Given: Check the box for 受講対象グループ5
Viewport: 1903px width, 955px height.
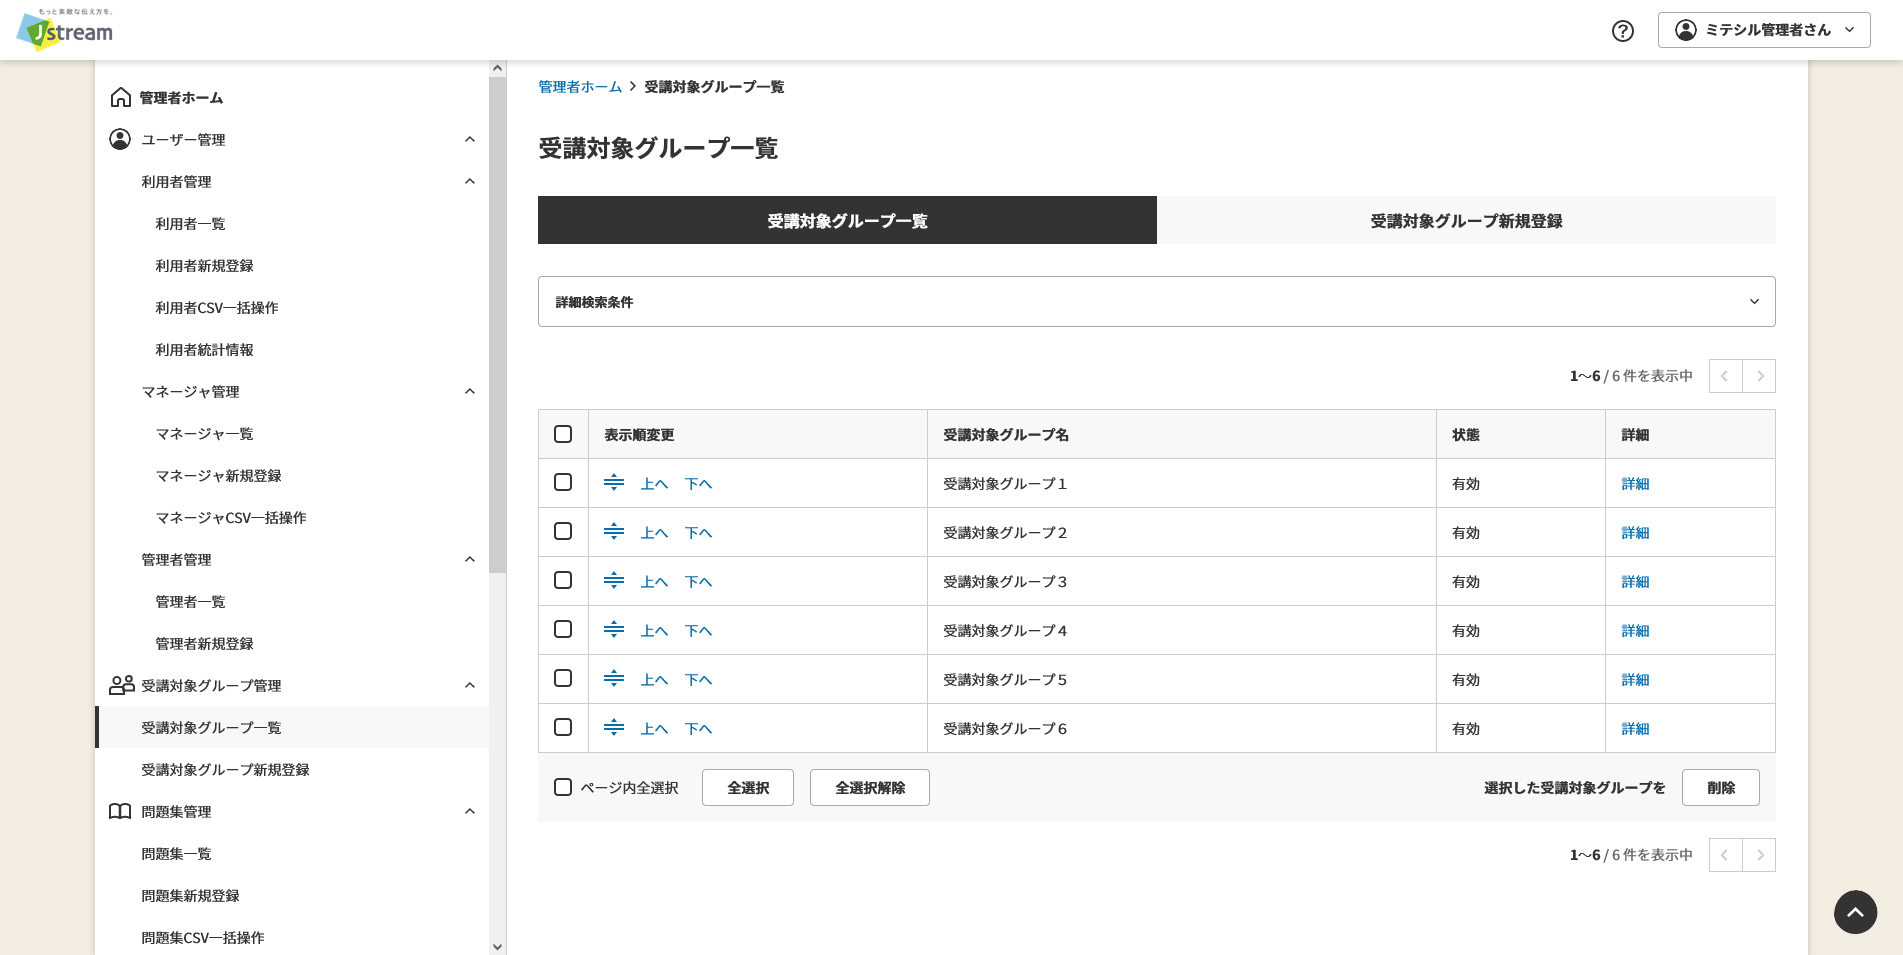Looking at the screenshot, I should pyautogui.click(x=563, y=678).
